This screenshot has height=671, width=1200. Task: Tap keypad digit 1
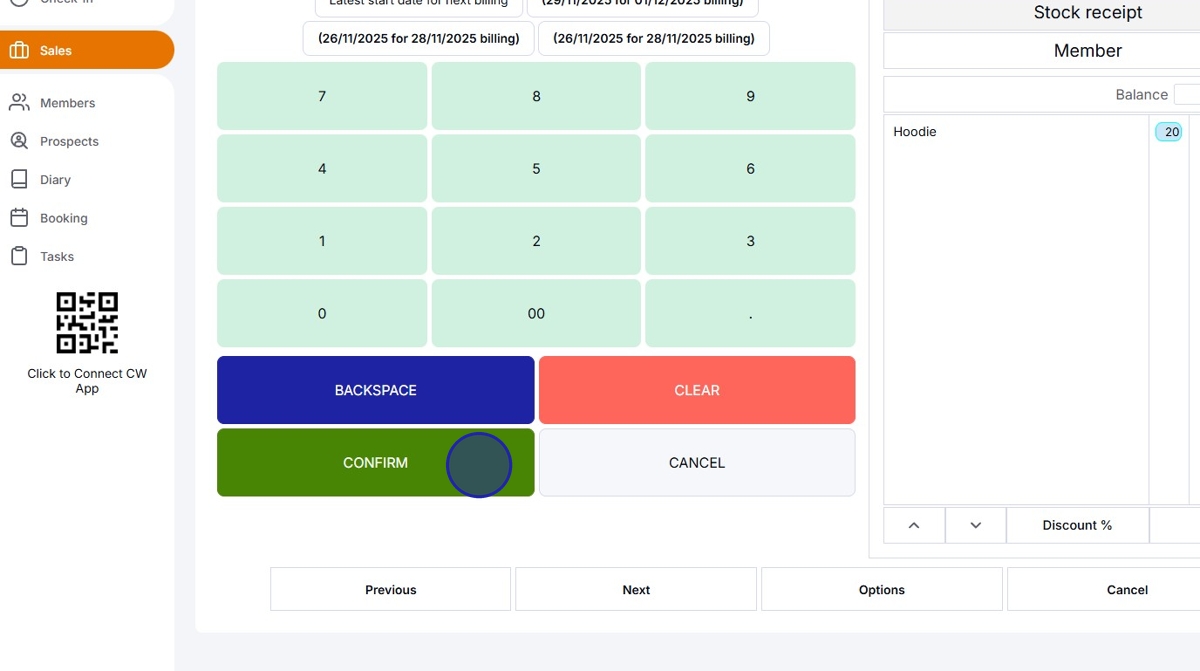(322, 241)
